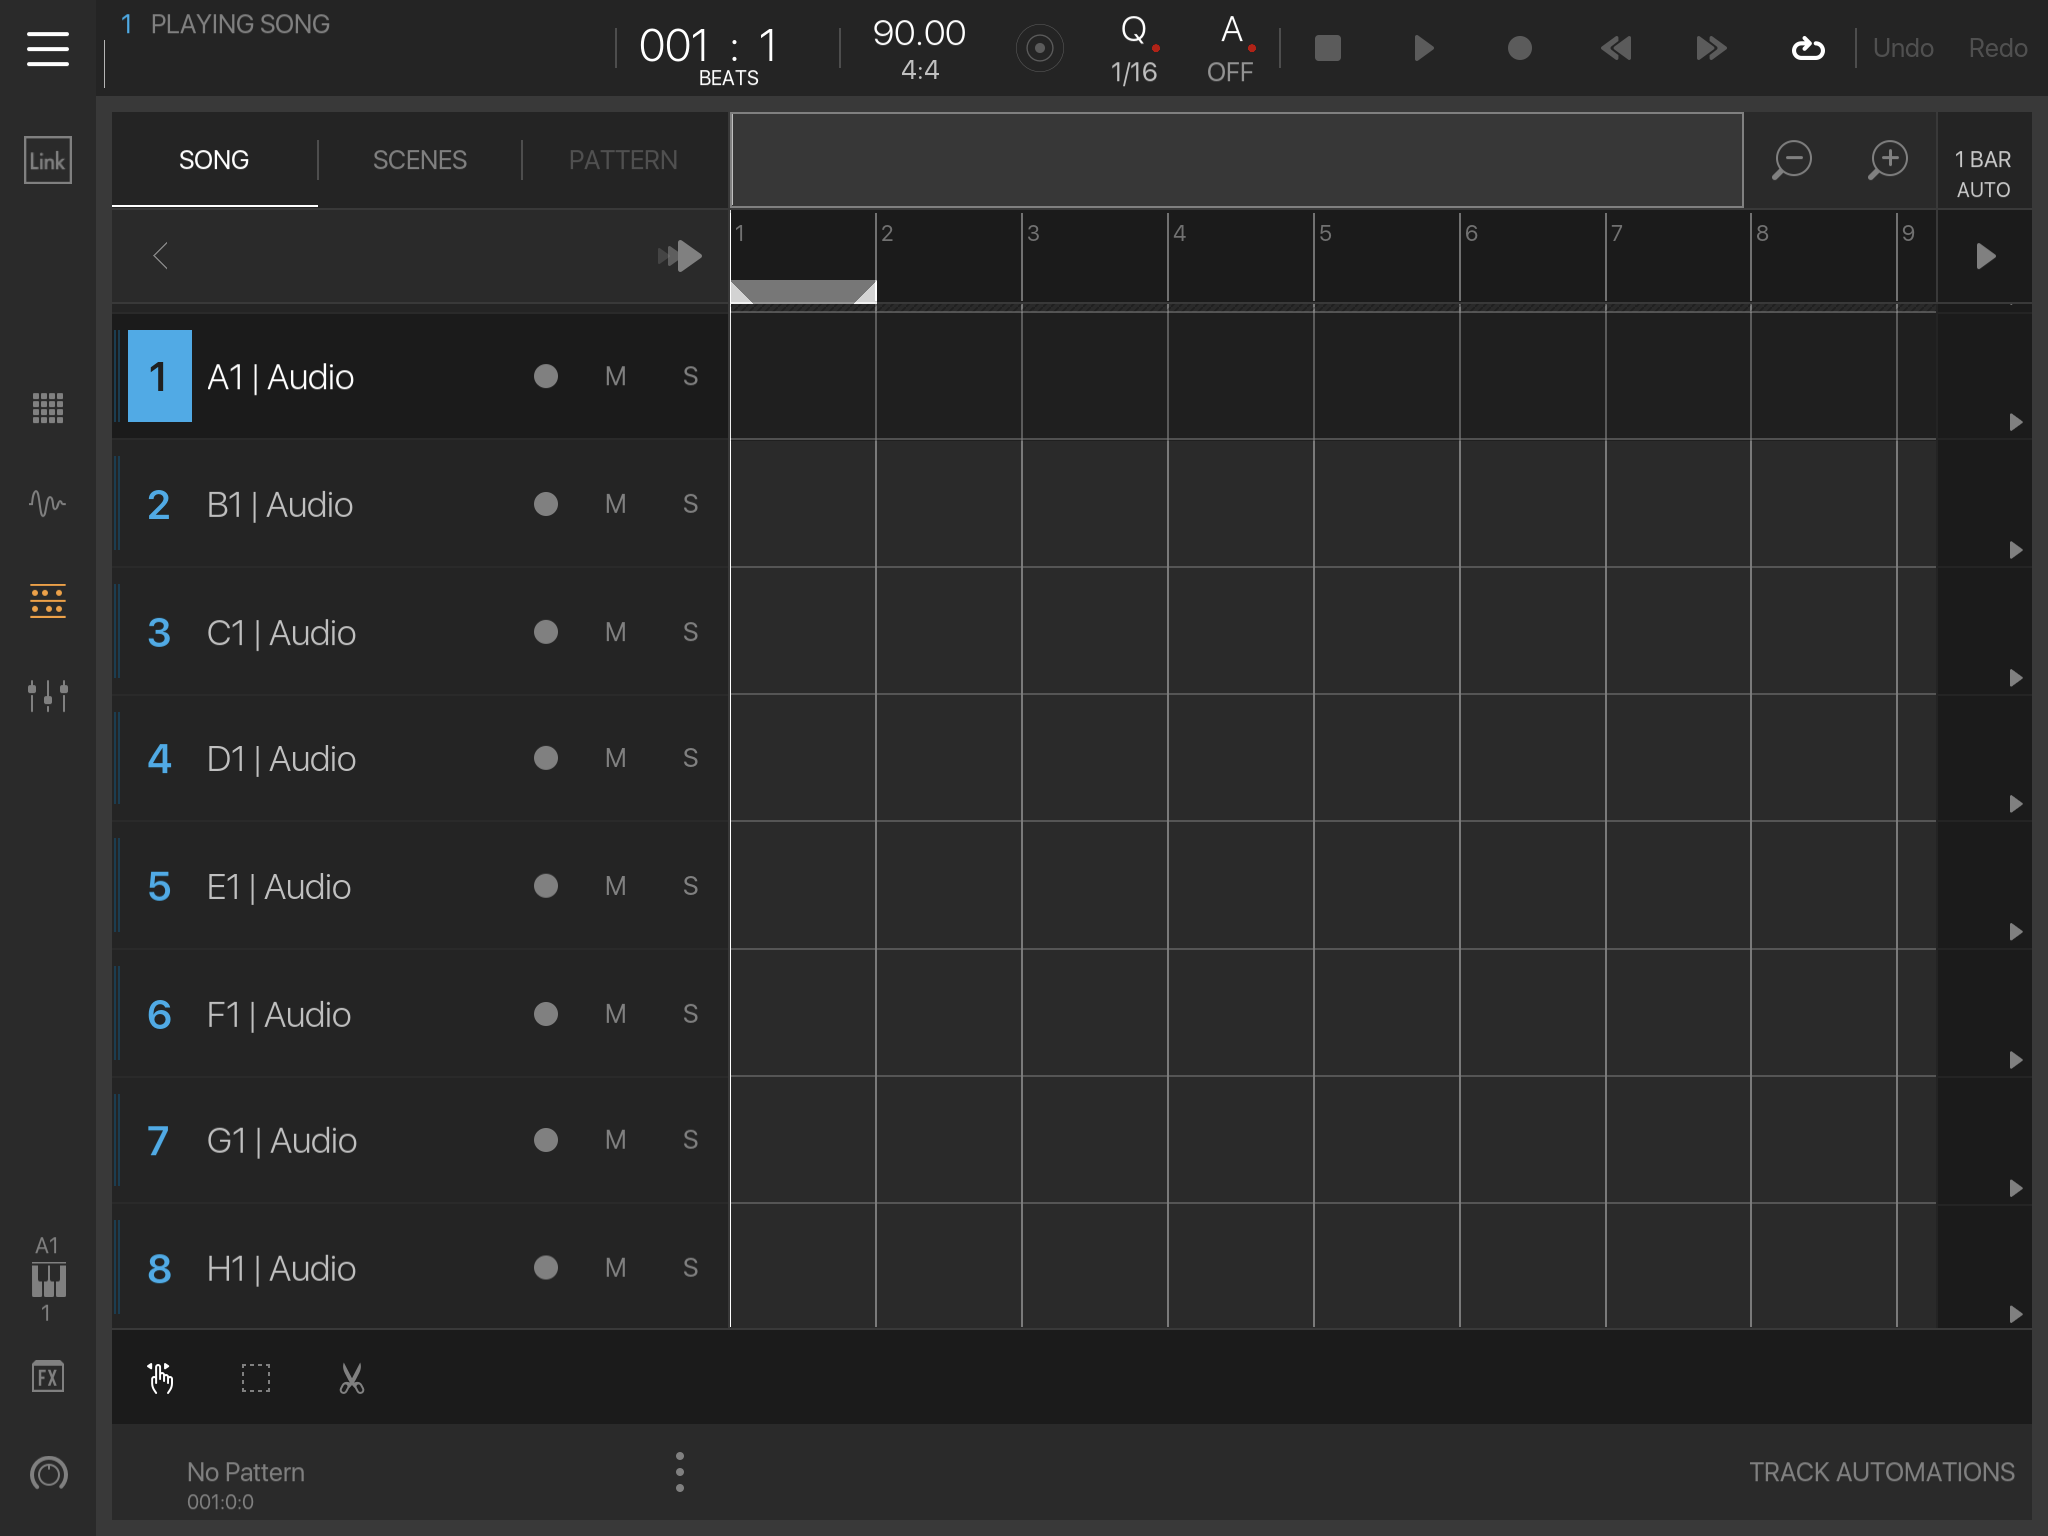Toggle the loop button

(x=1808, y=48)
